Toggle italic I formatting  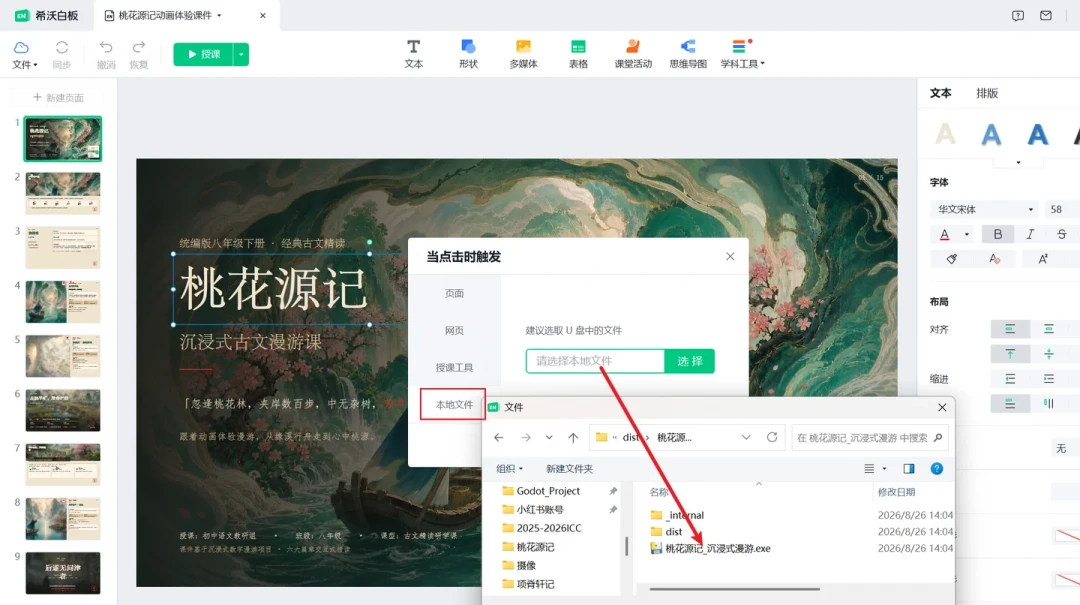tap(1030, 234)
